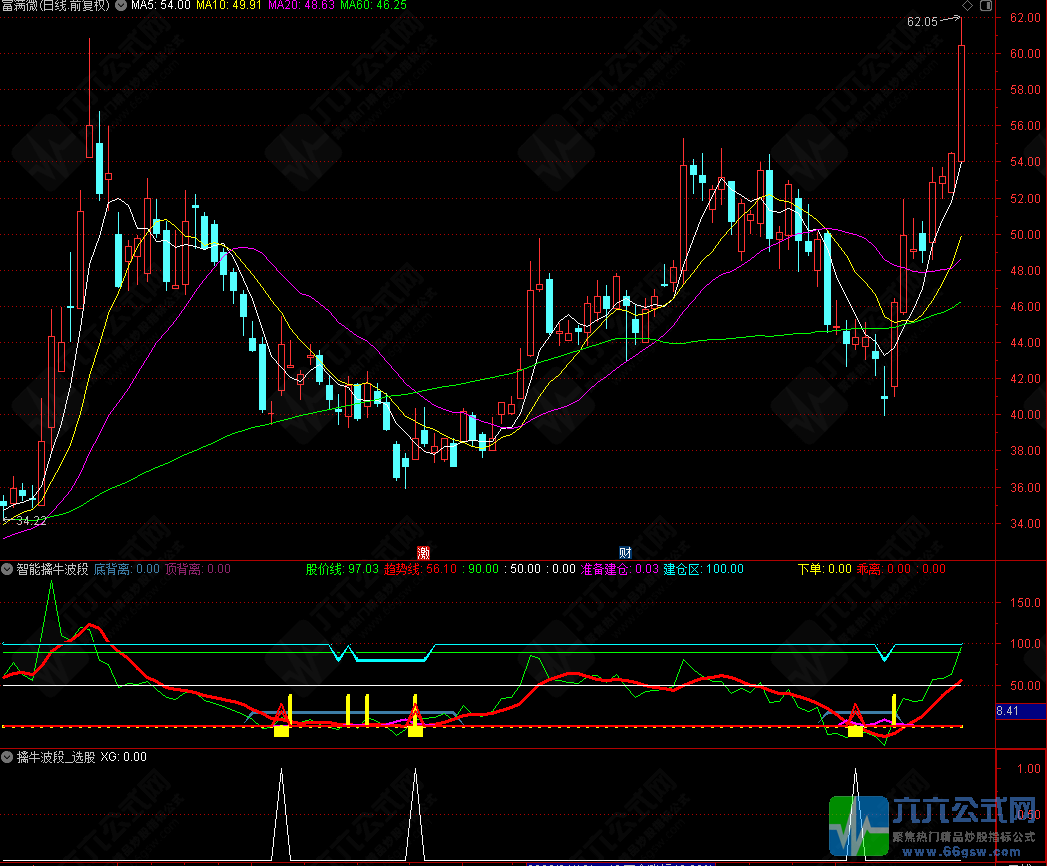The height and width of the screenshot is (866, 1047).
Task: Click the 趋势线: 56.10 value
Action: pos(420,570)
